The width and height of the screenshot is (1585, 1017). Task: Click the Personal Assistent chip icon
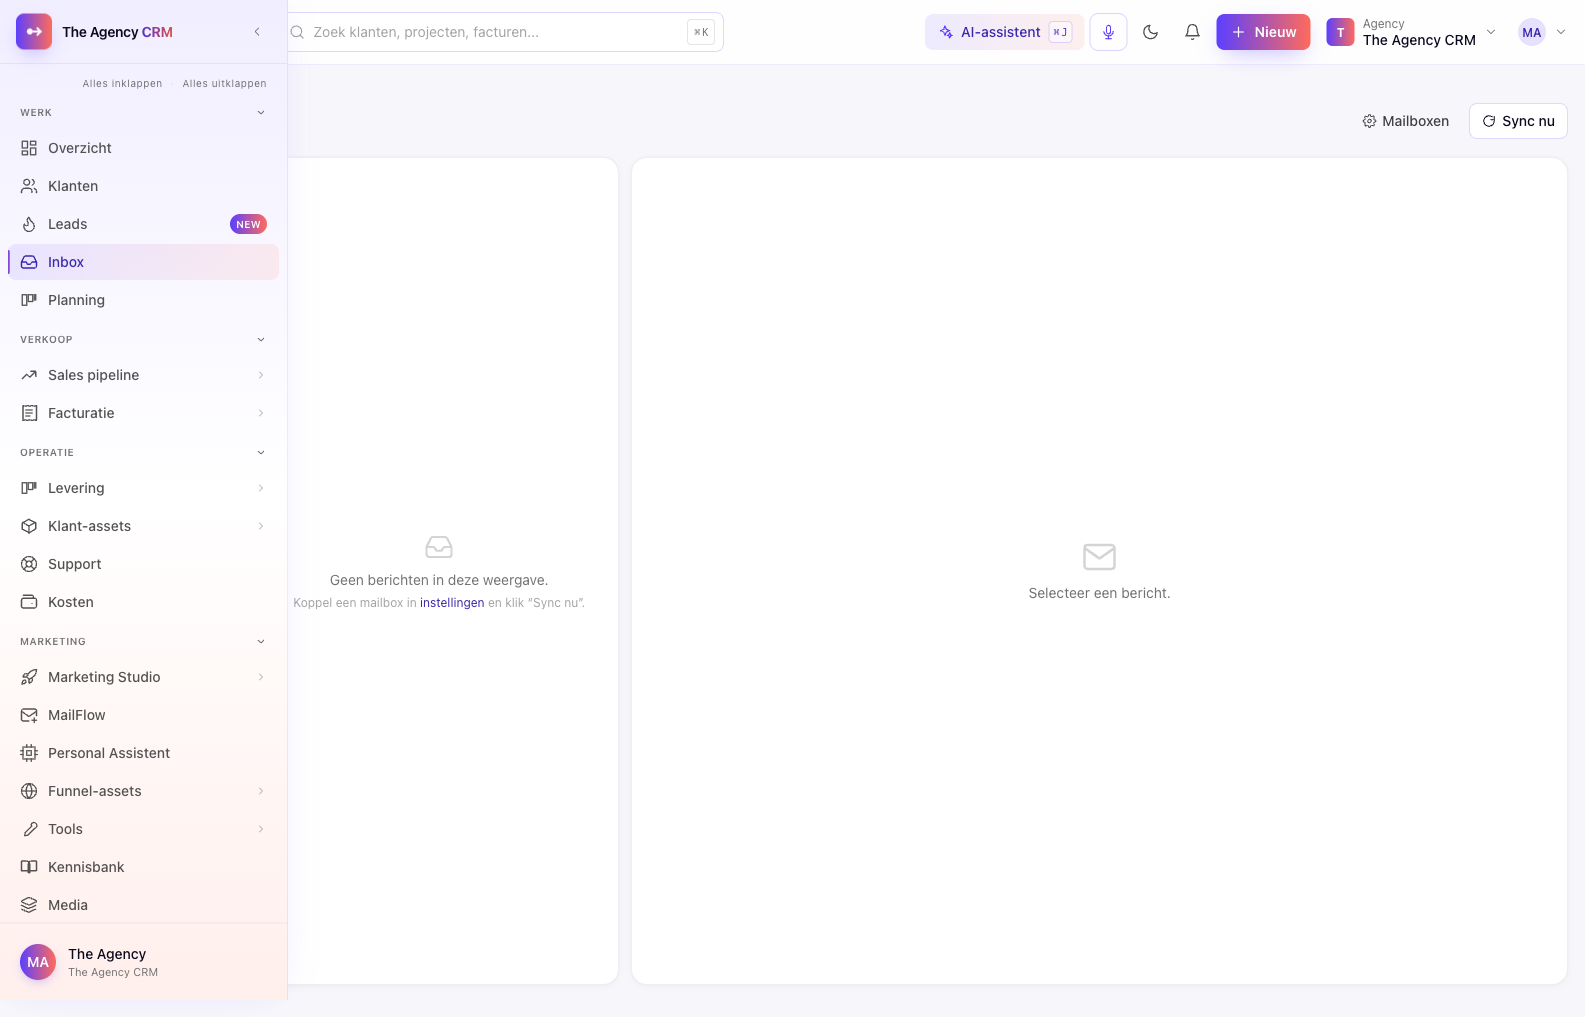click(x=29, y=753)
